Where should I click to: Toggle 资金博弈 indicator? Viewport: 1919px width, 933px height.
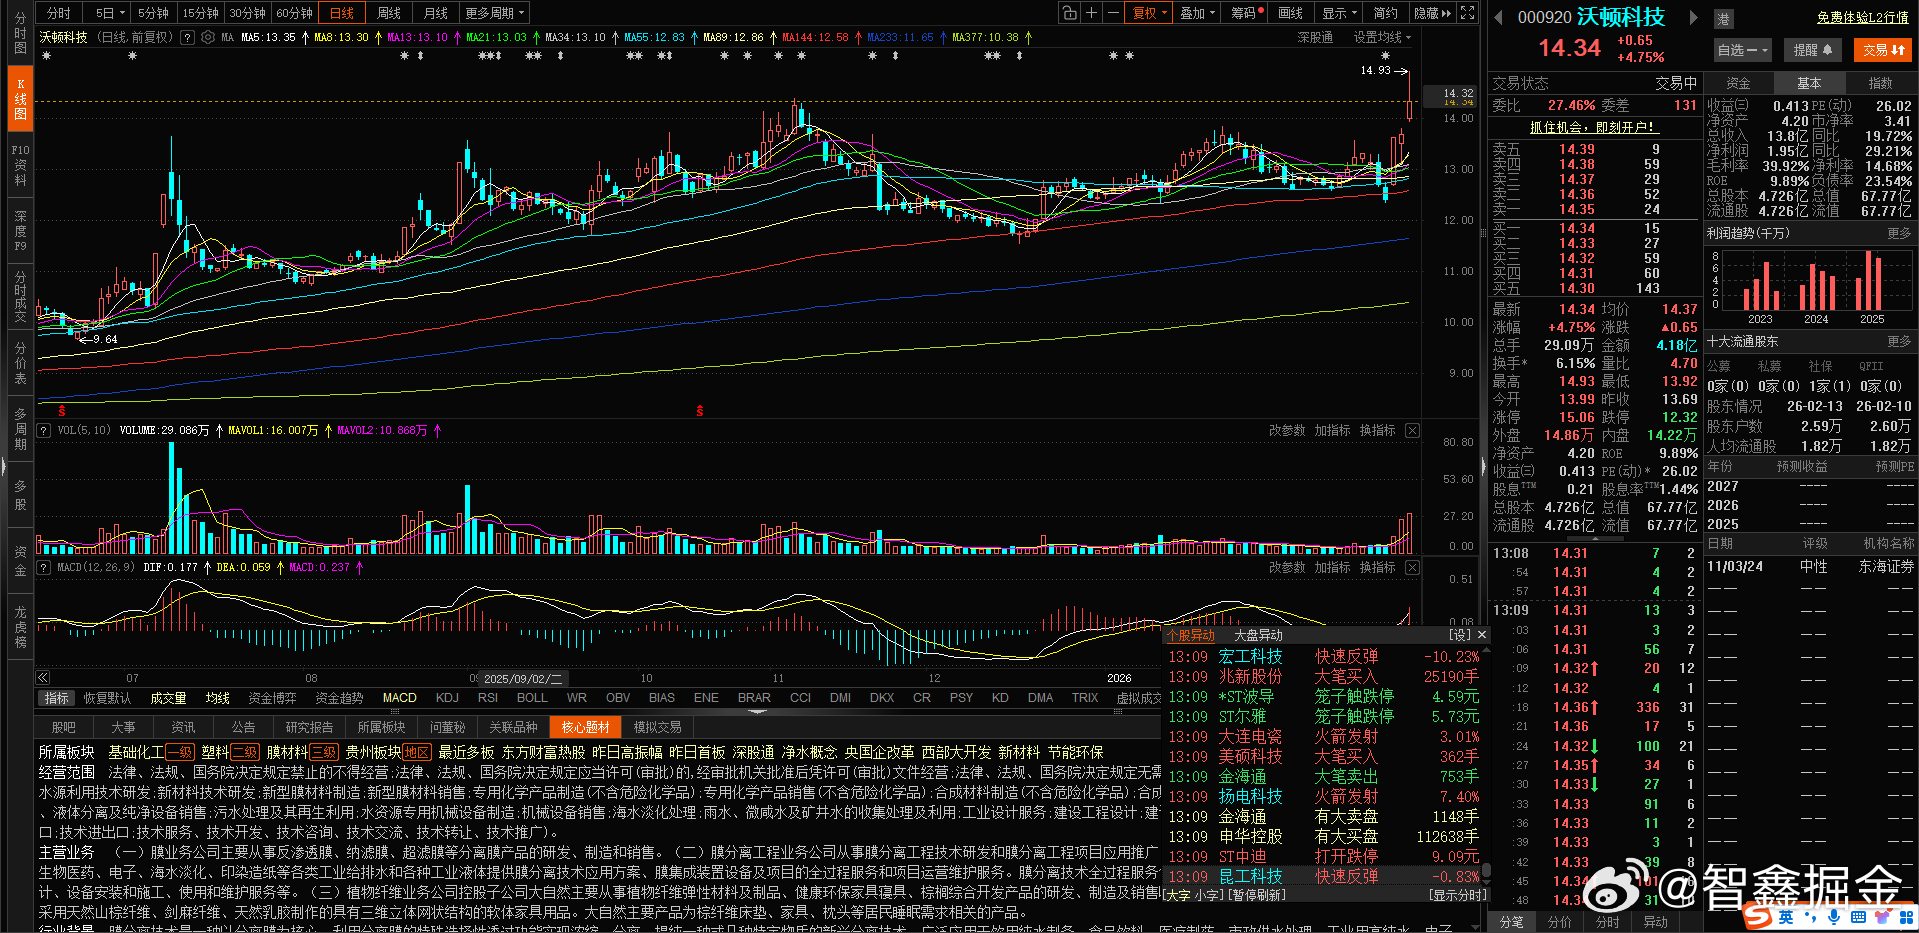(272, 698)
